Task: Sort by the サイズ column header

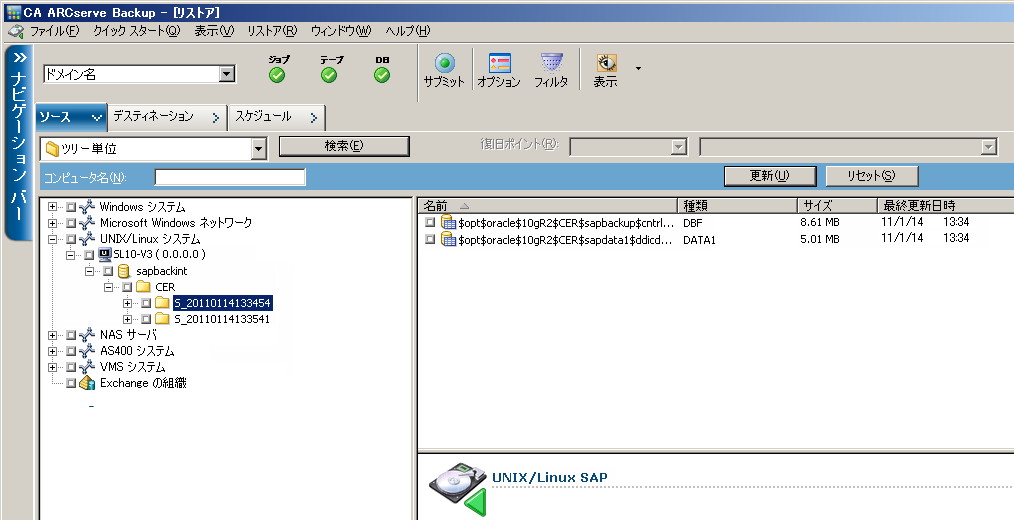Action: click(x=837, y=206)
